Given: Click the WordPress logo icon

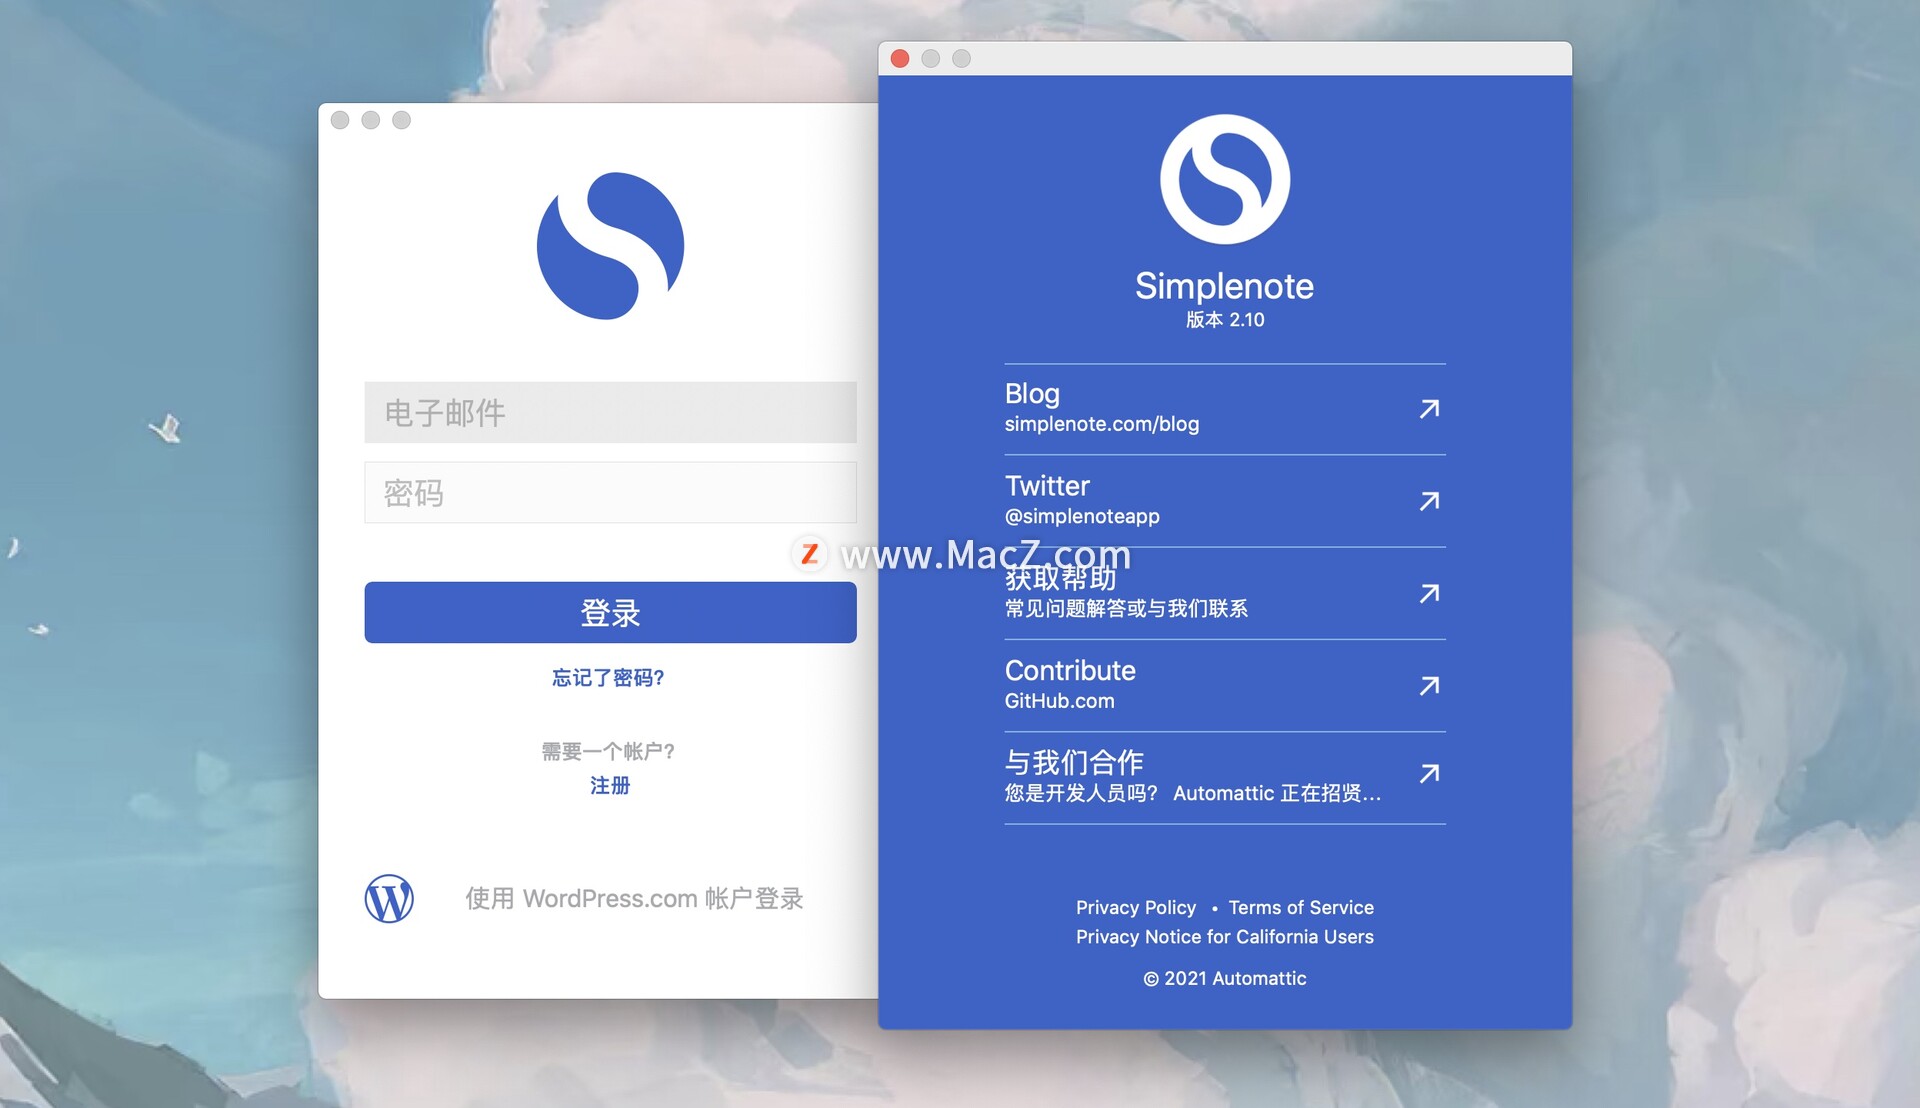Looking at the screenshot, I should pyautogui.click(x=389, y=898).
